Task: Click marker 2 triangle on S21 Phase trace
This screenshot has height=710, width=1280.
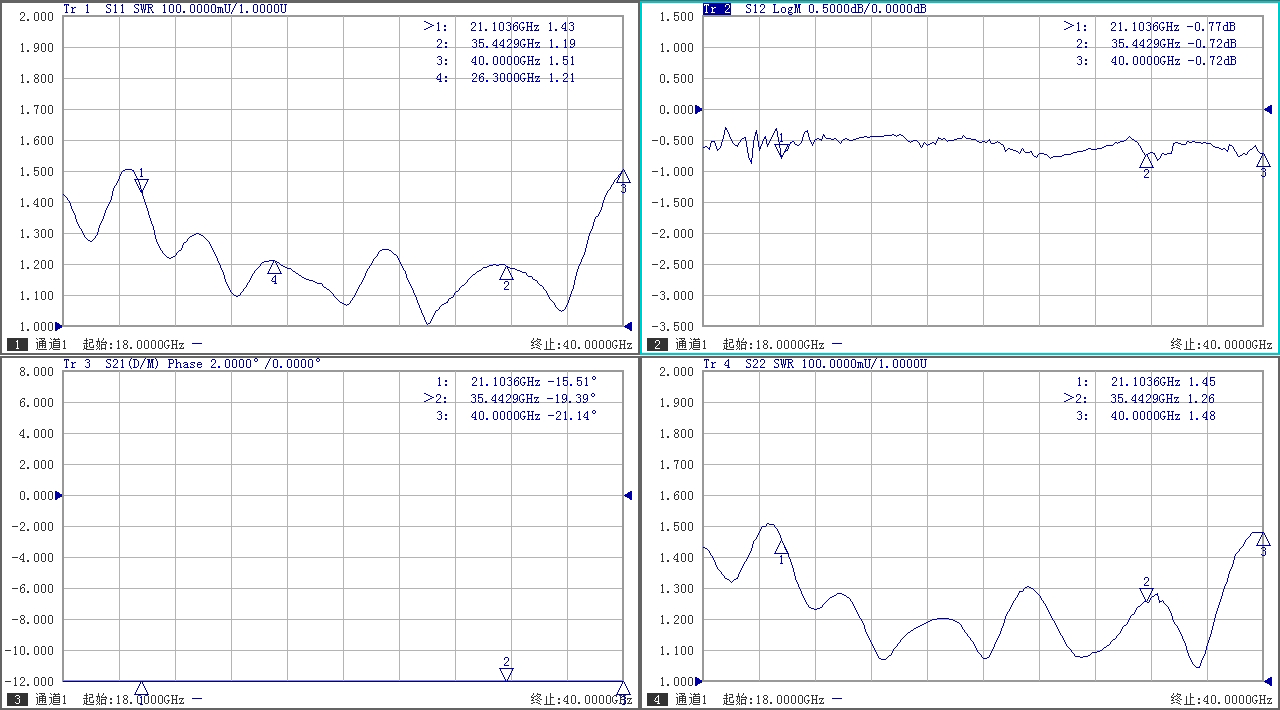Action: 507,674
